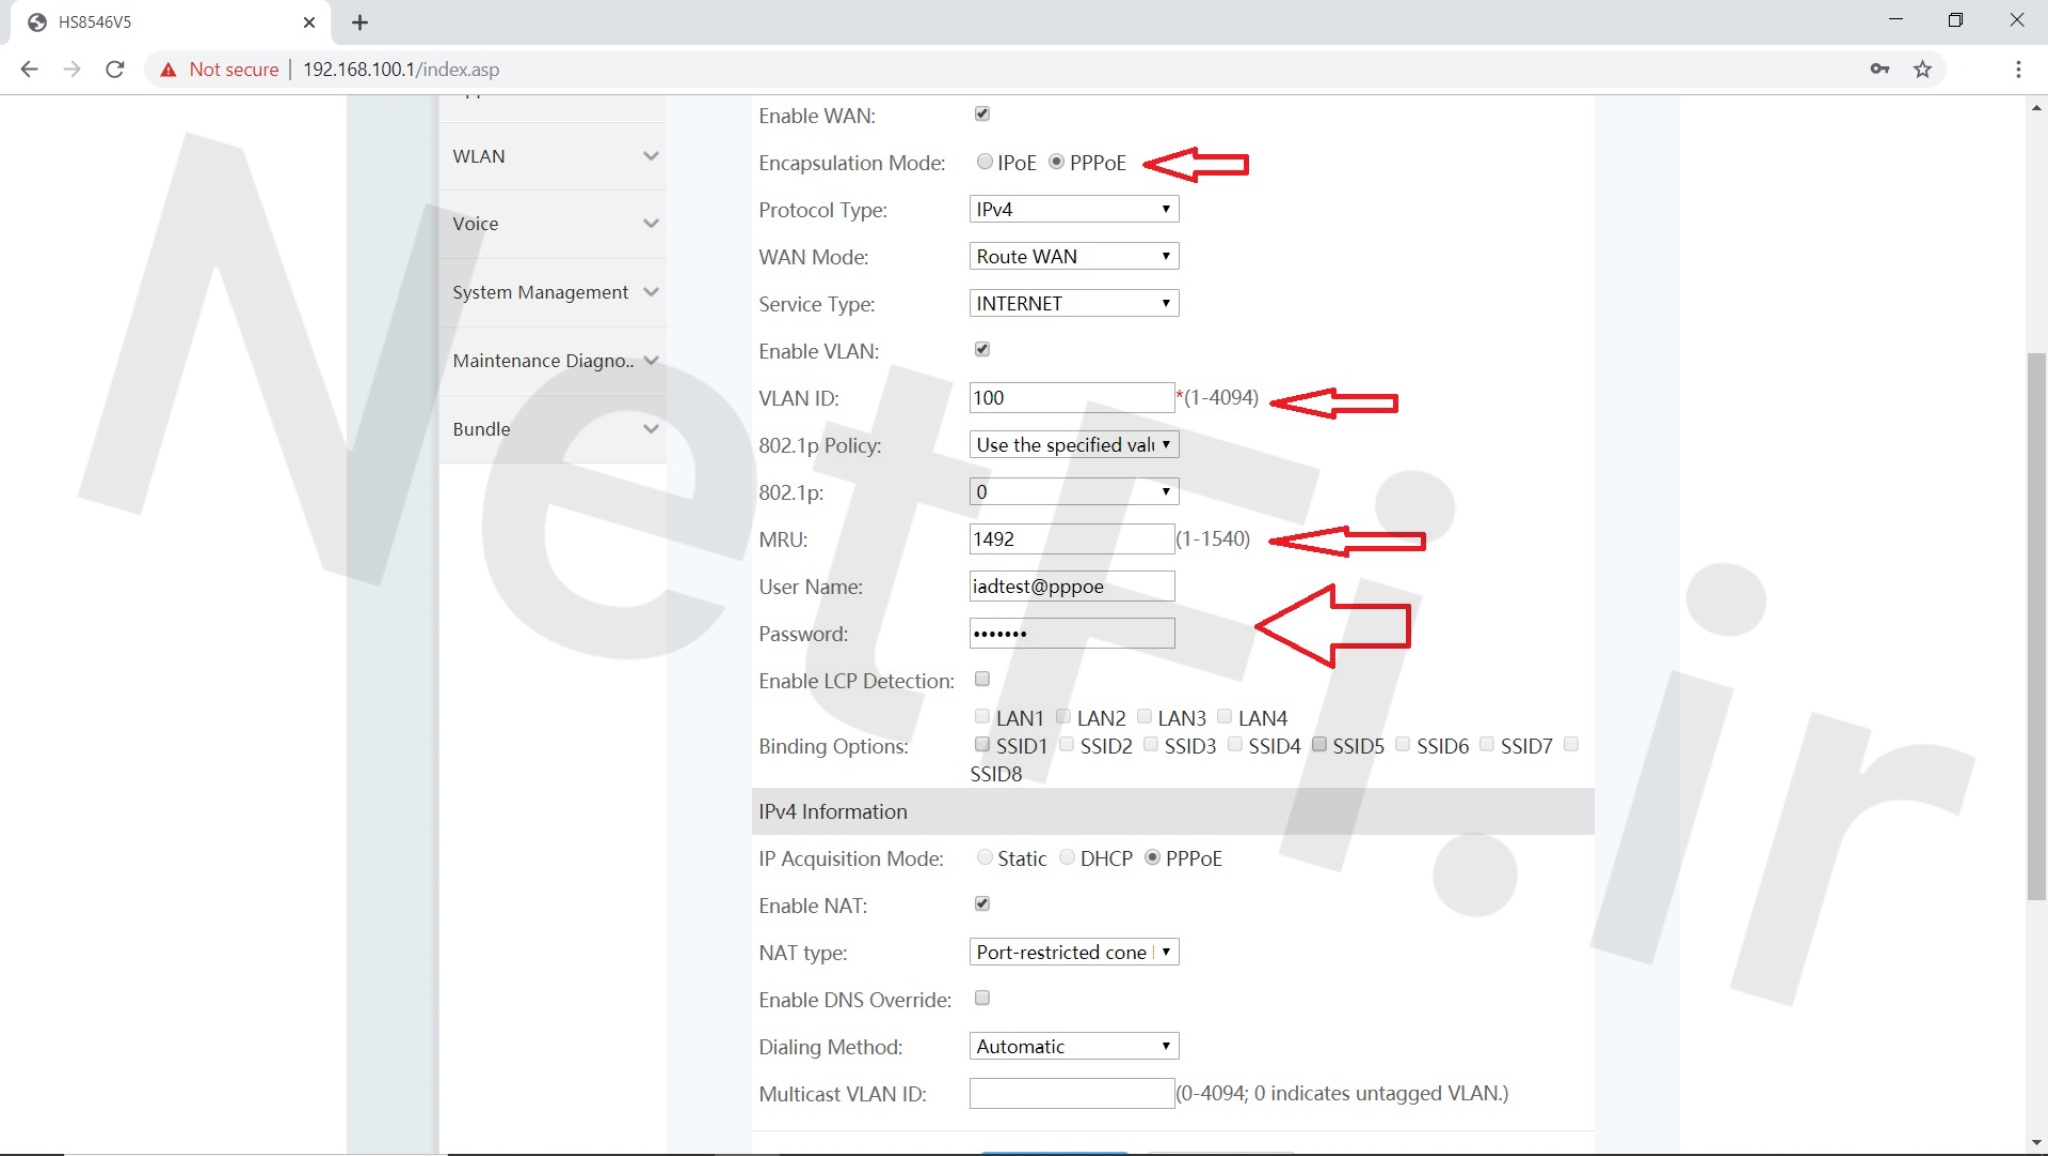
Task: Open the NAT type dropdown
Action: pos(1073,952)
